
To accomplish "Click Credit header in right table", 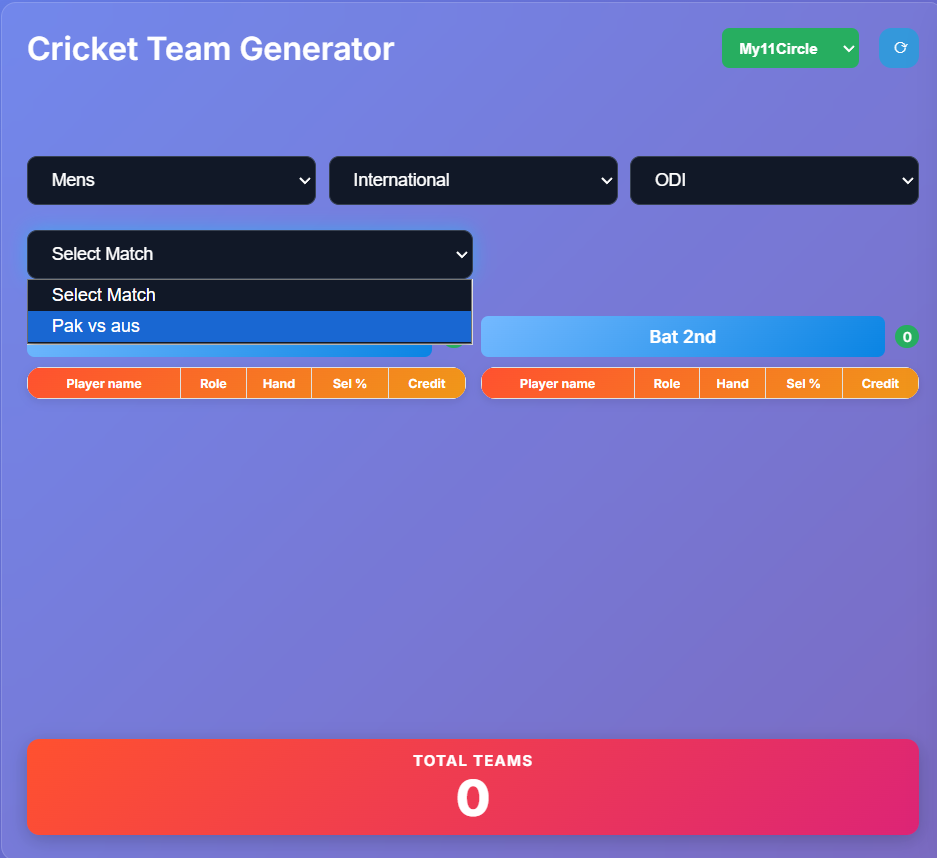I will 880,384.
